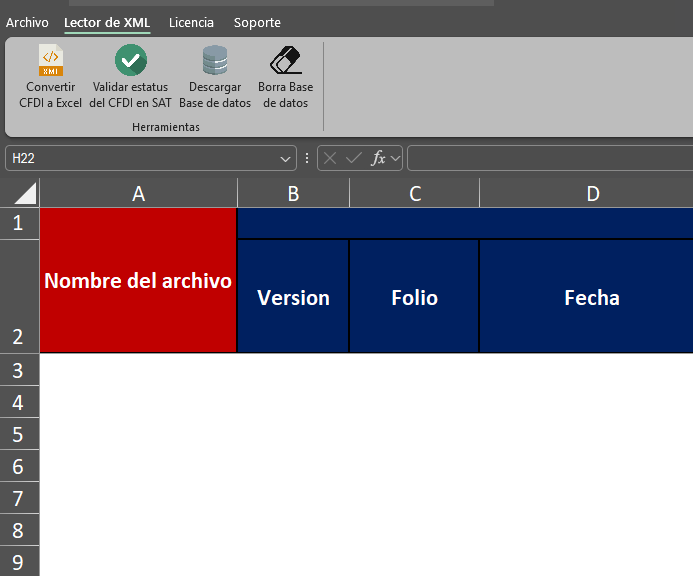Screen dimensions: 693x576
Task: Click the Fecha header cell
Action: click(591, 297)
